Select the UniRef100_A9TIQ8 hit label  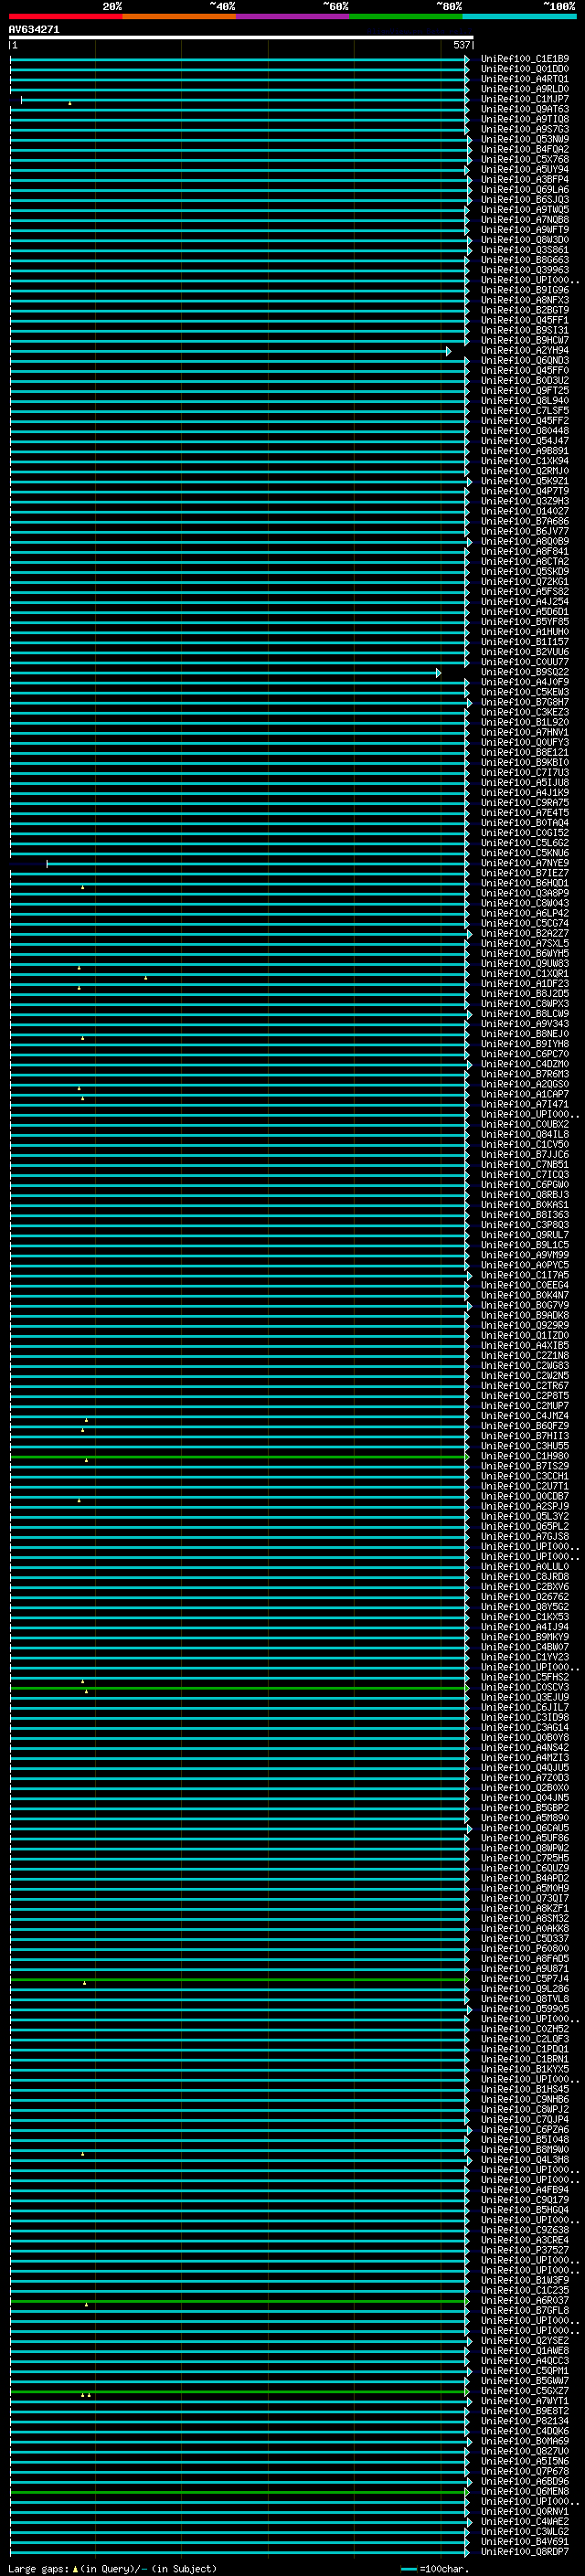[524, 119]
